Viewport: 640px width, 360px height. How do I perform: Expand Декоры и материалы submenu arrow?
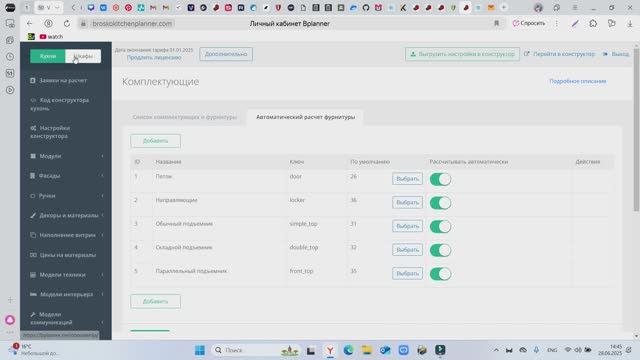point(102,215)
